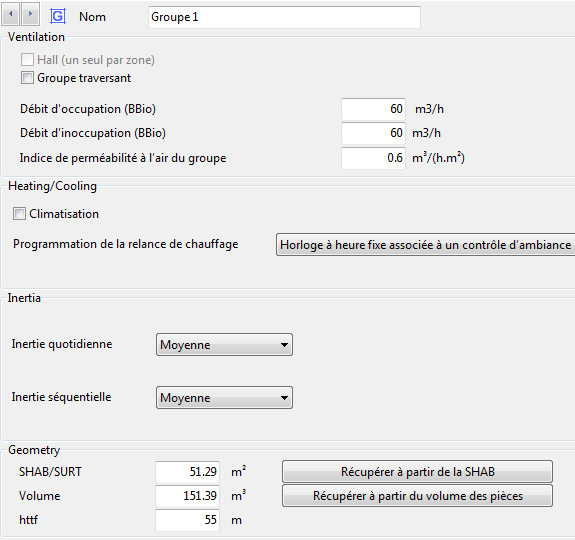Image resolution: width=575 pixels, height=540 pixels.
Task: Edit the SHAB/SURT value 51.29
Action: pyautogui.click(x=187, y=472)
